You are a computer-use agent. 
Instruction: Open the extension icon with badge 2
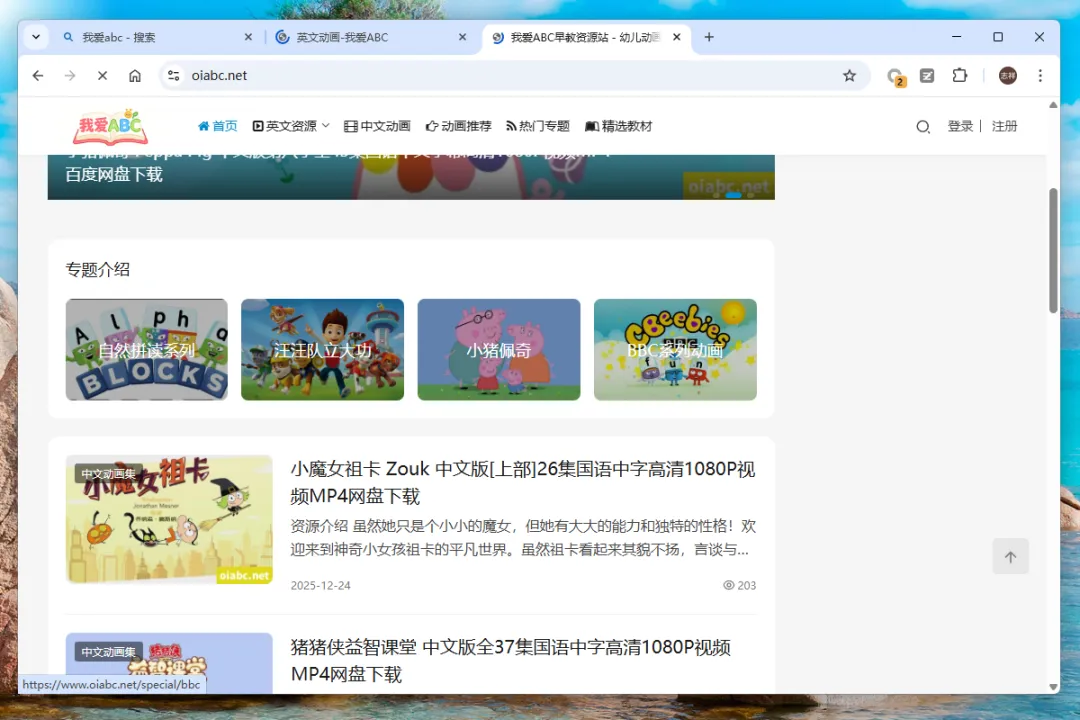tap(895, 76)
